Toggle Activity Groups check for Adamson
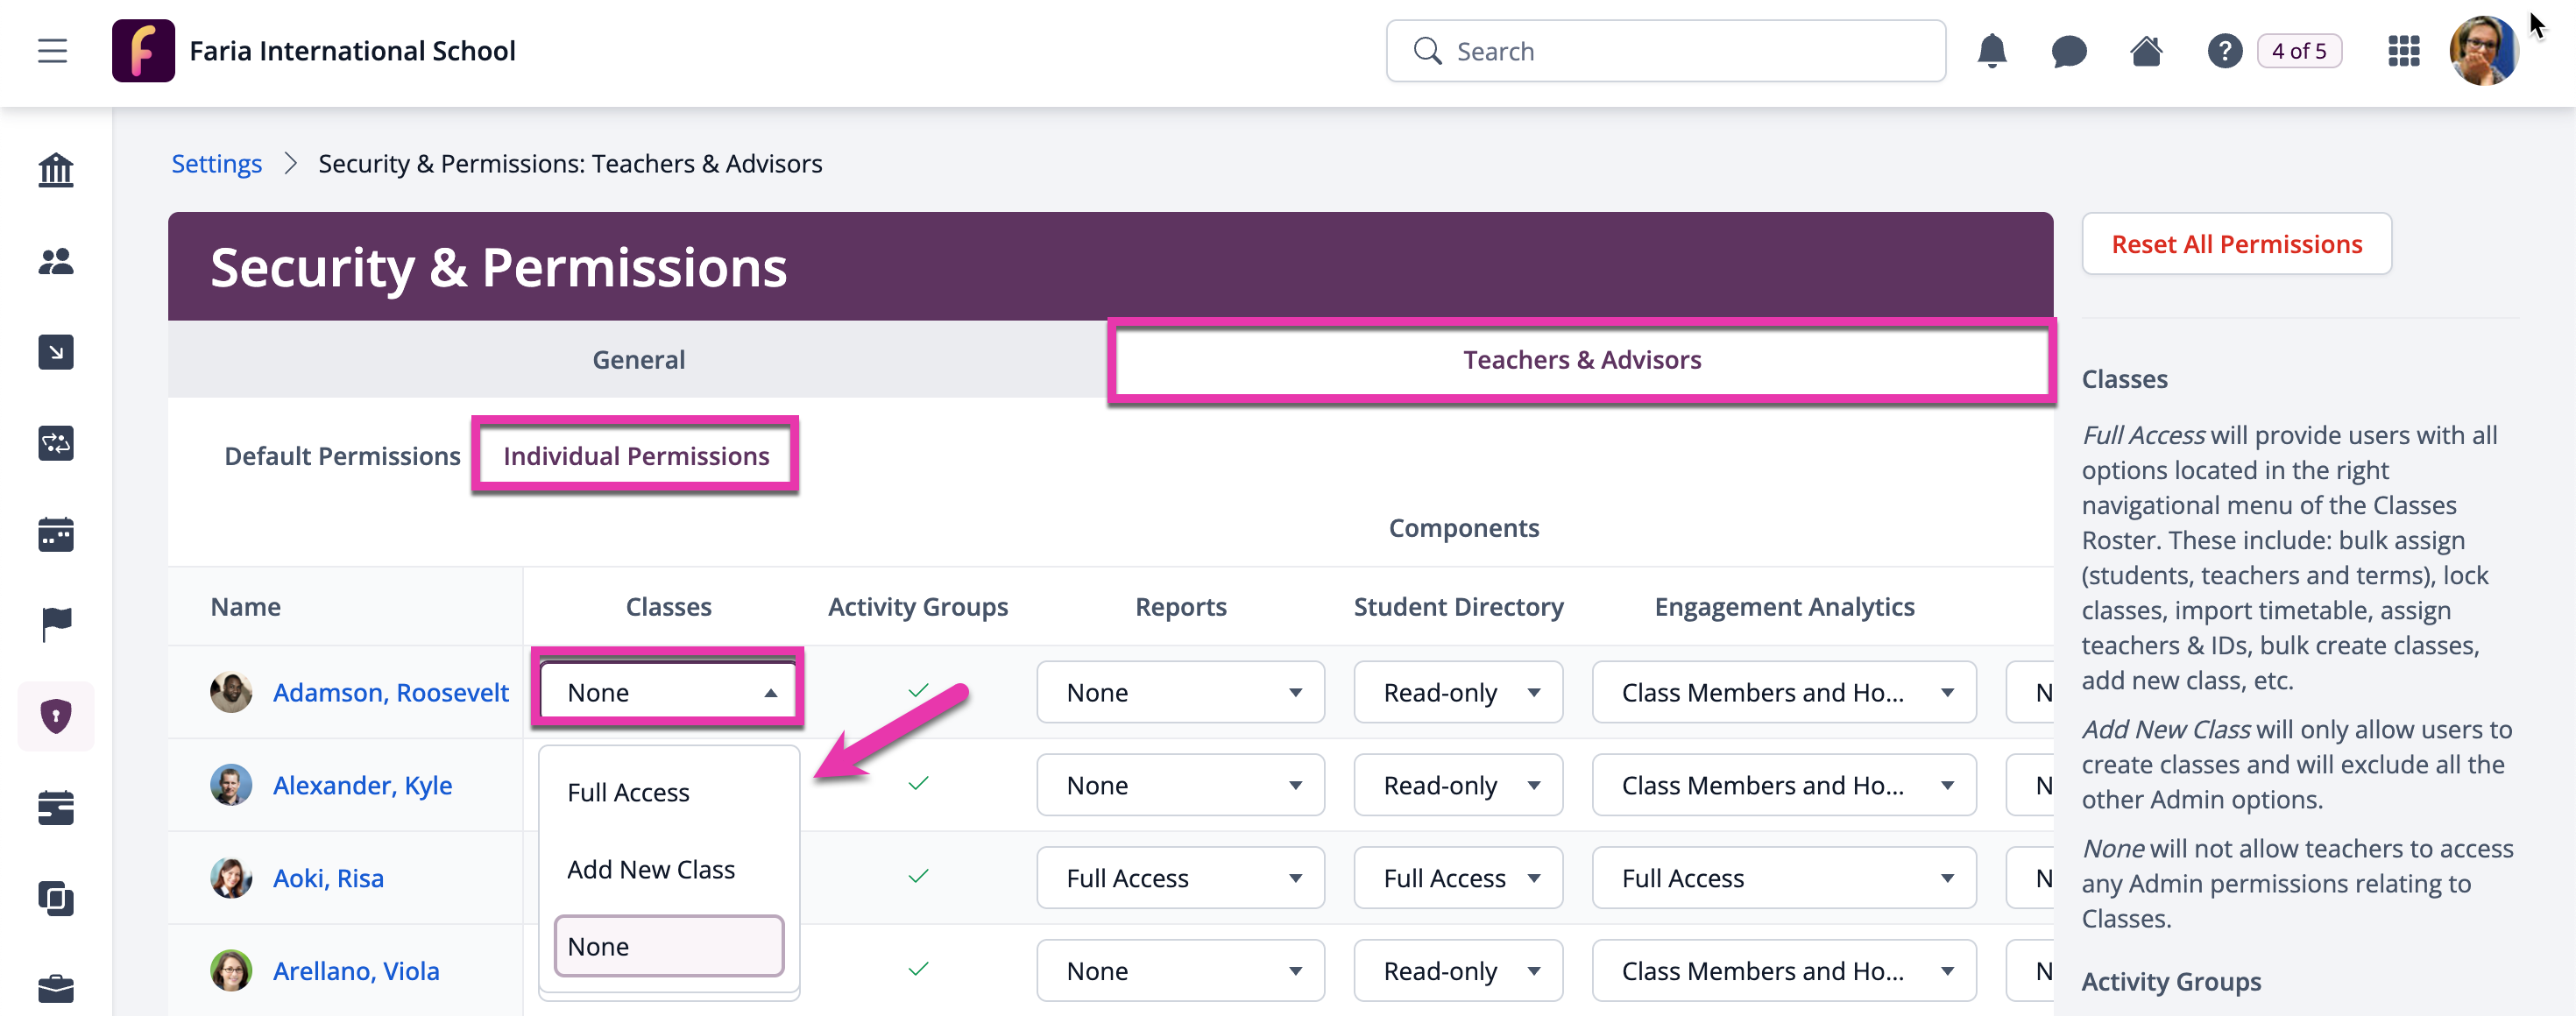The height and width of the screenshot is (1016, 2576). pos(918,691)
